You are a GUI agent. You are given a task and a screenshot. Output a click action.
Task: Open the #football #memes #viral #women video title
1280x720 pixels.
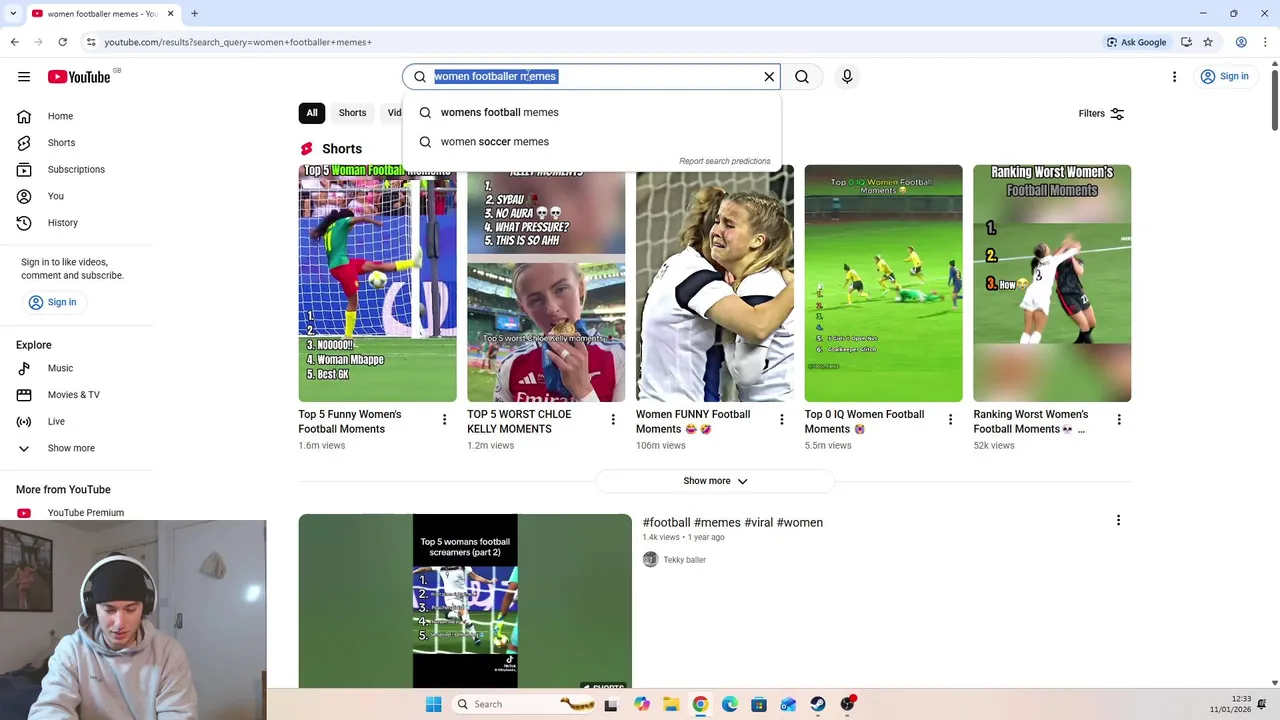click(733, 522)
